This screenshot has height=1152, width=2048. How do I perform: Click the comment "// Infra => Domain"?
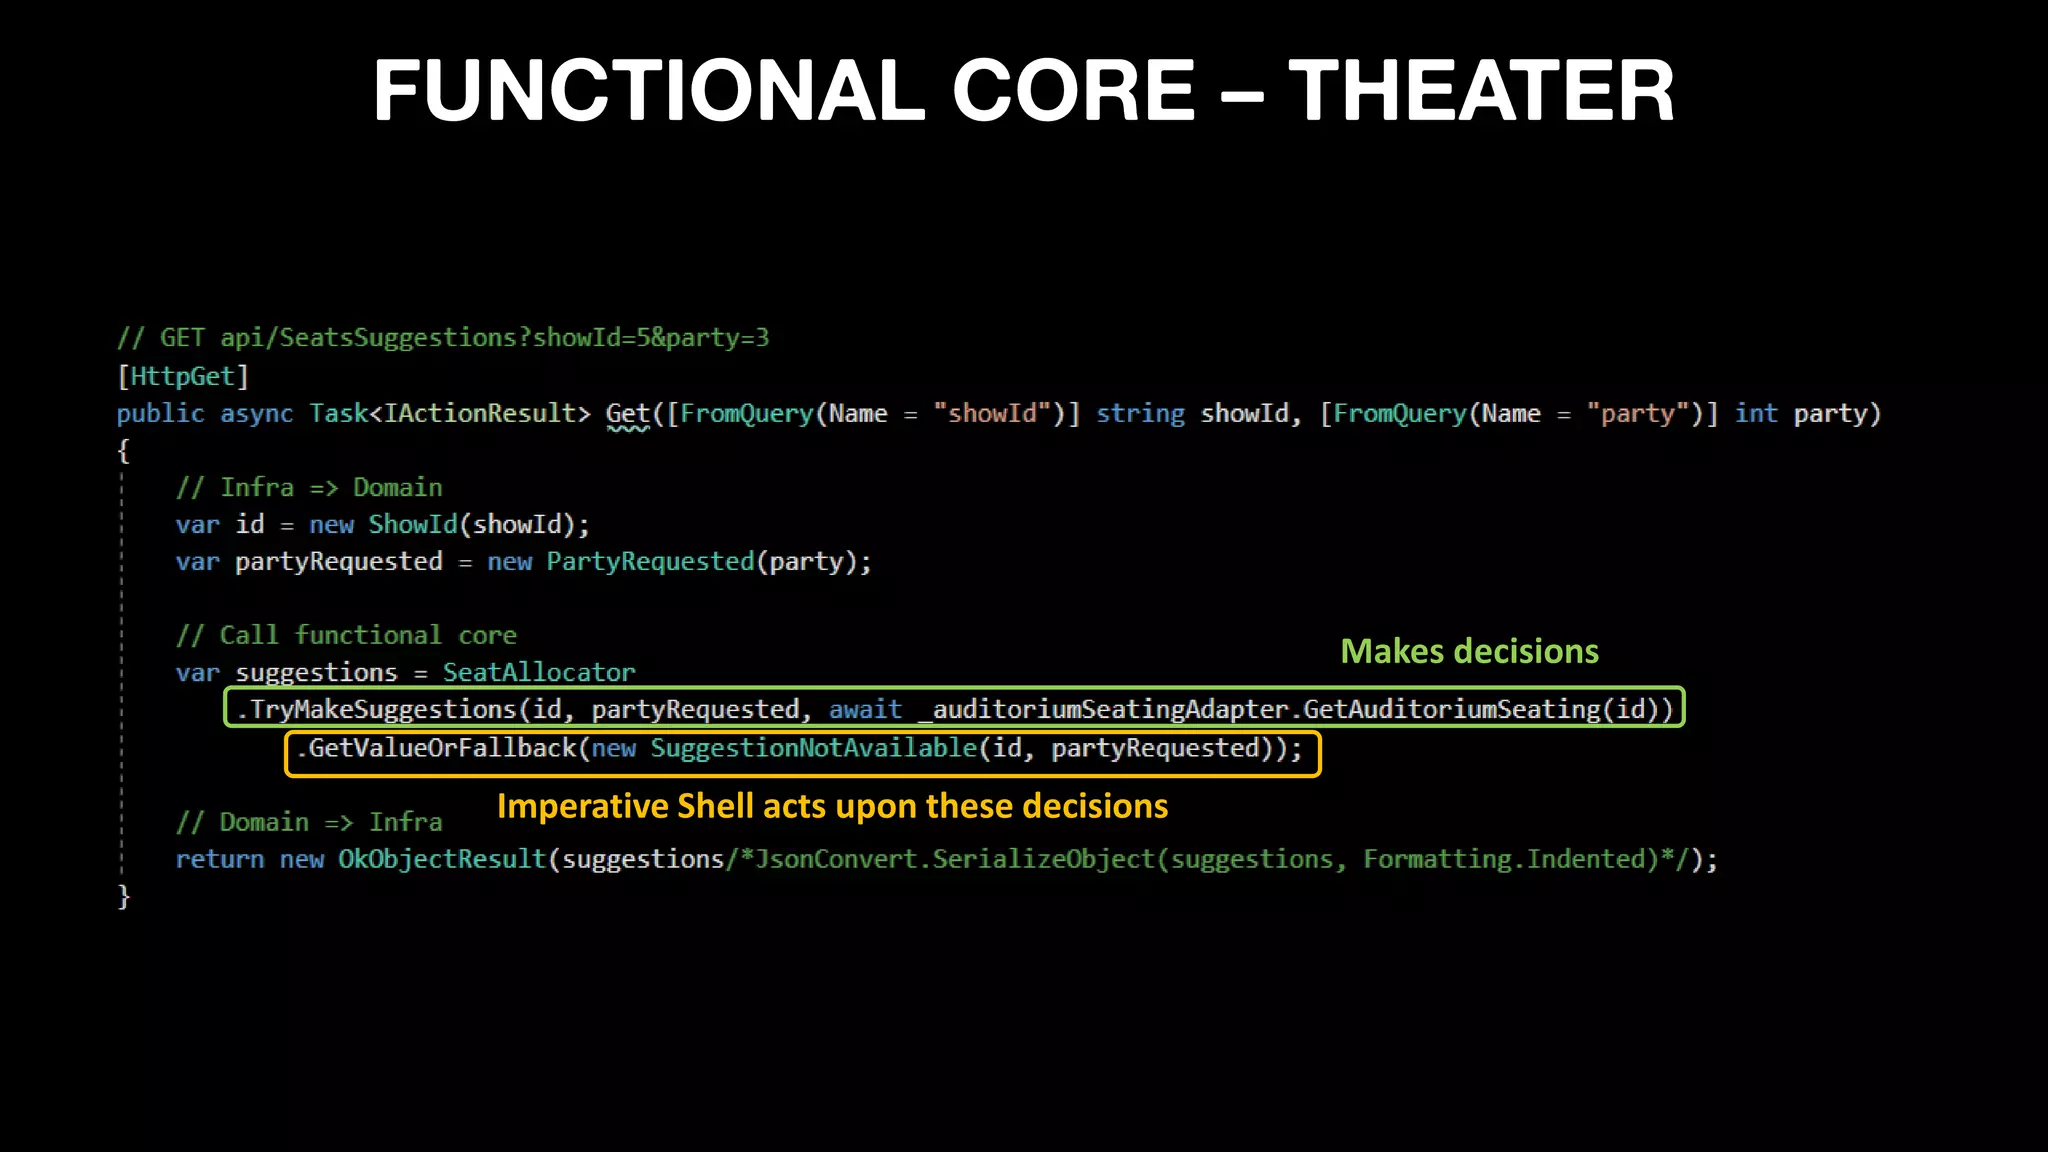click(309, 487)
